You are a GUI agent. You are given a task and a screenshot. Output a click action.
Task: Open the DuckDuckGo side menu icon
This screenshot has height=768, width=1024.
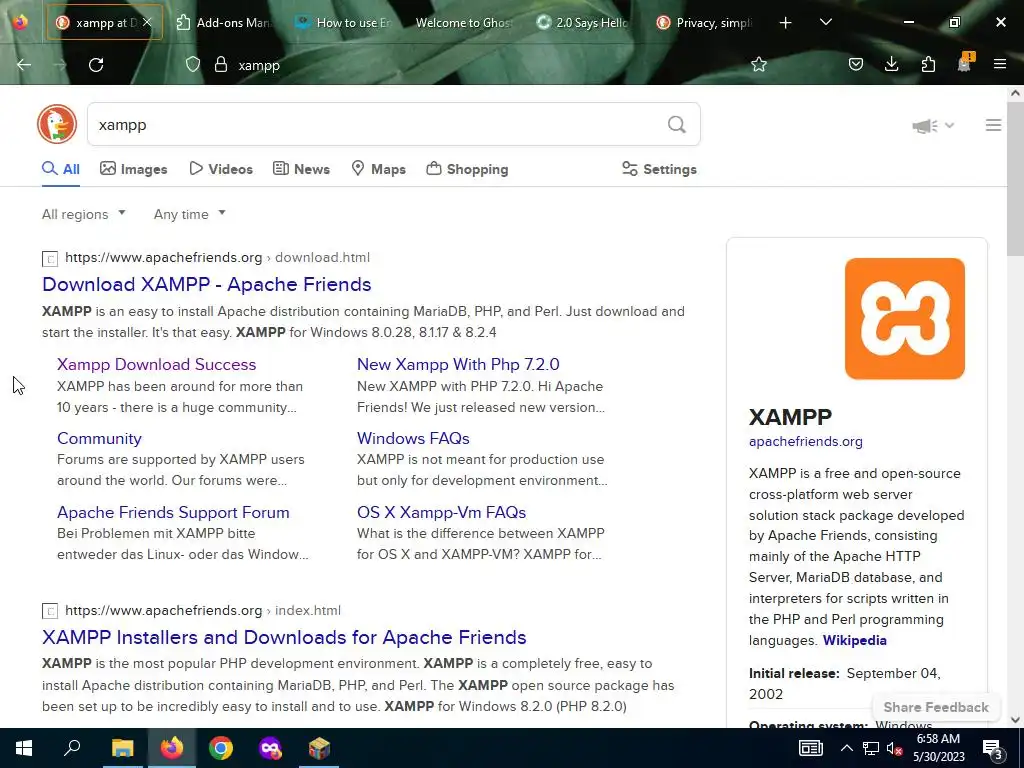pyautogui.click(x=993, y=125)
